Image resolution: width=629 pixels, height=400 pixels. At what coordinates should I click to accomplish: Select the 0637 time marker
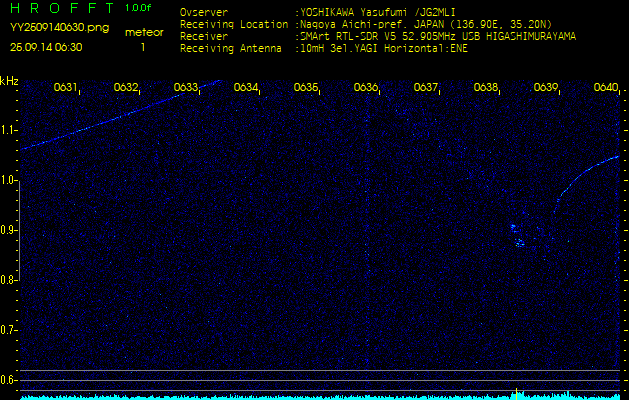(426, 88)
